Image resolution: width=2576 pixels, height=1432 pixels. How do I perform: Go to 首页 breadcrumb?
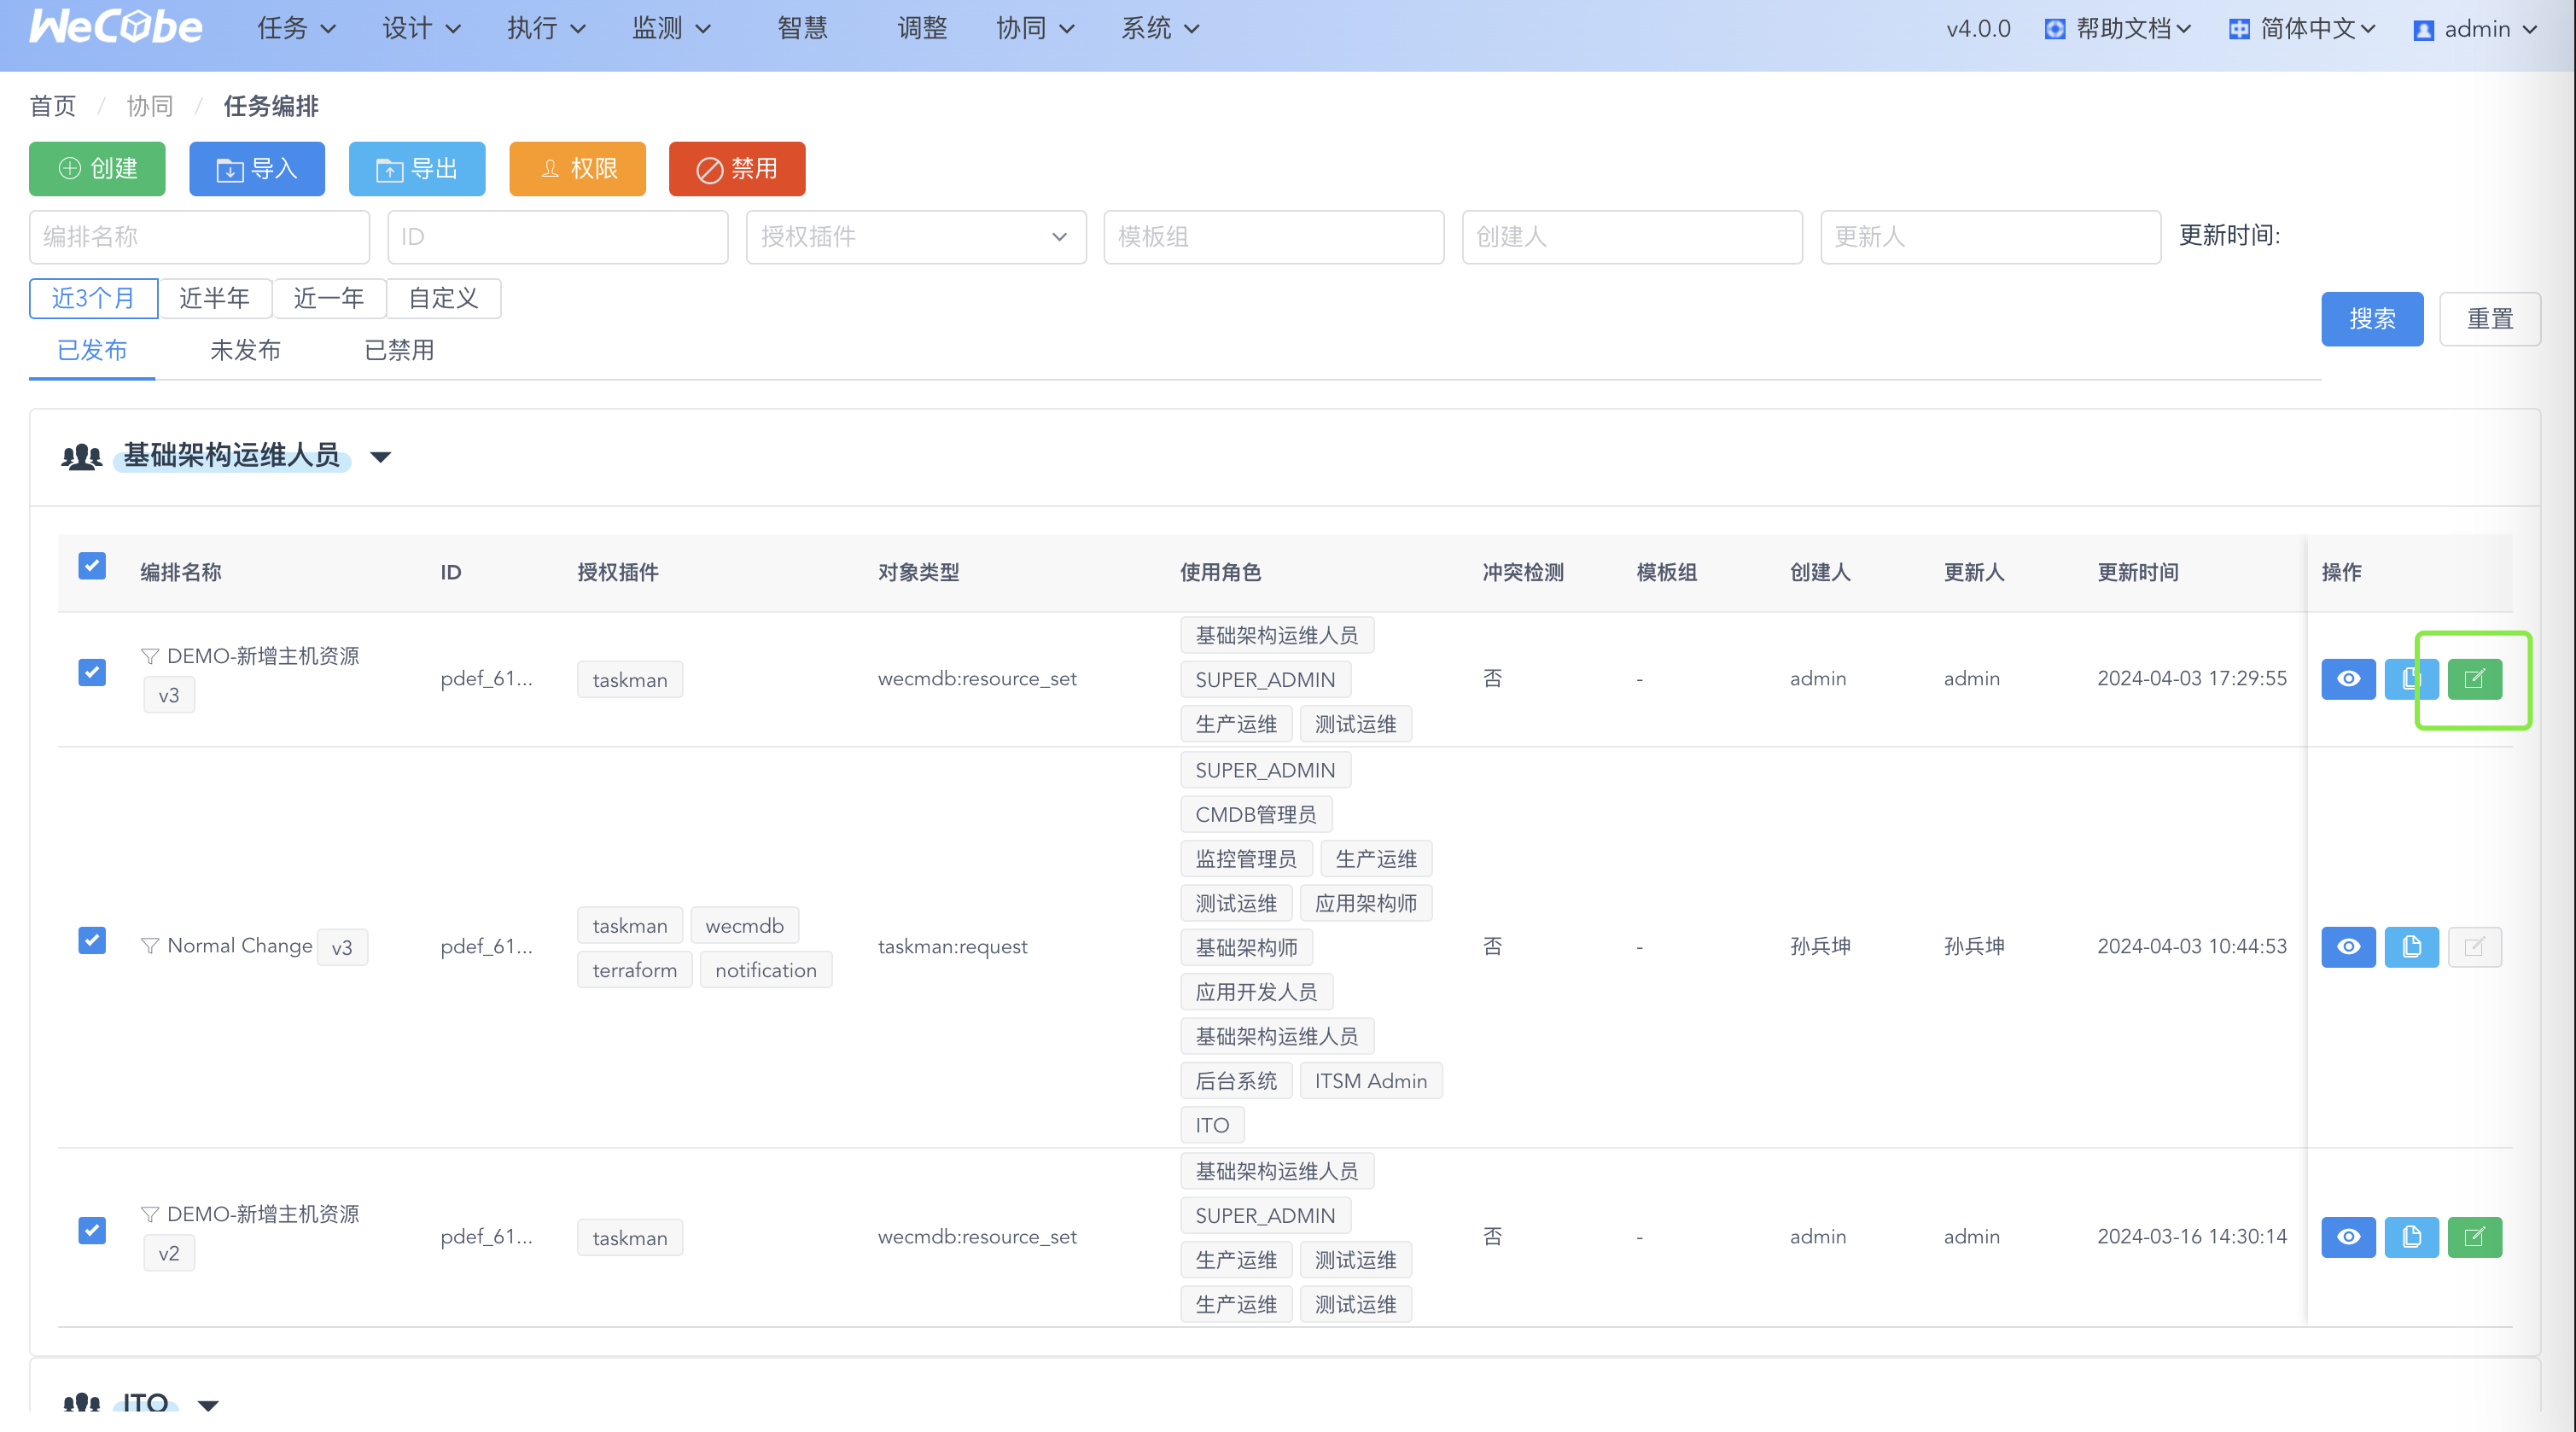[x=53, y=106]
